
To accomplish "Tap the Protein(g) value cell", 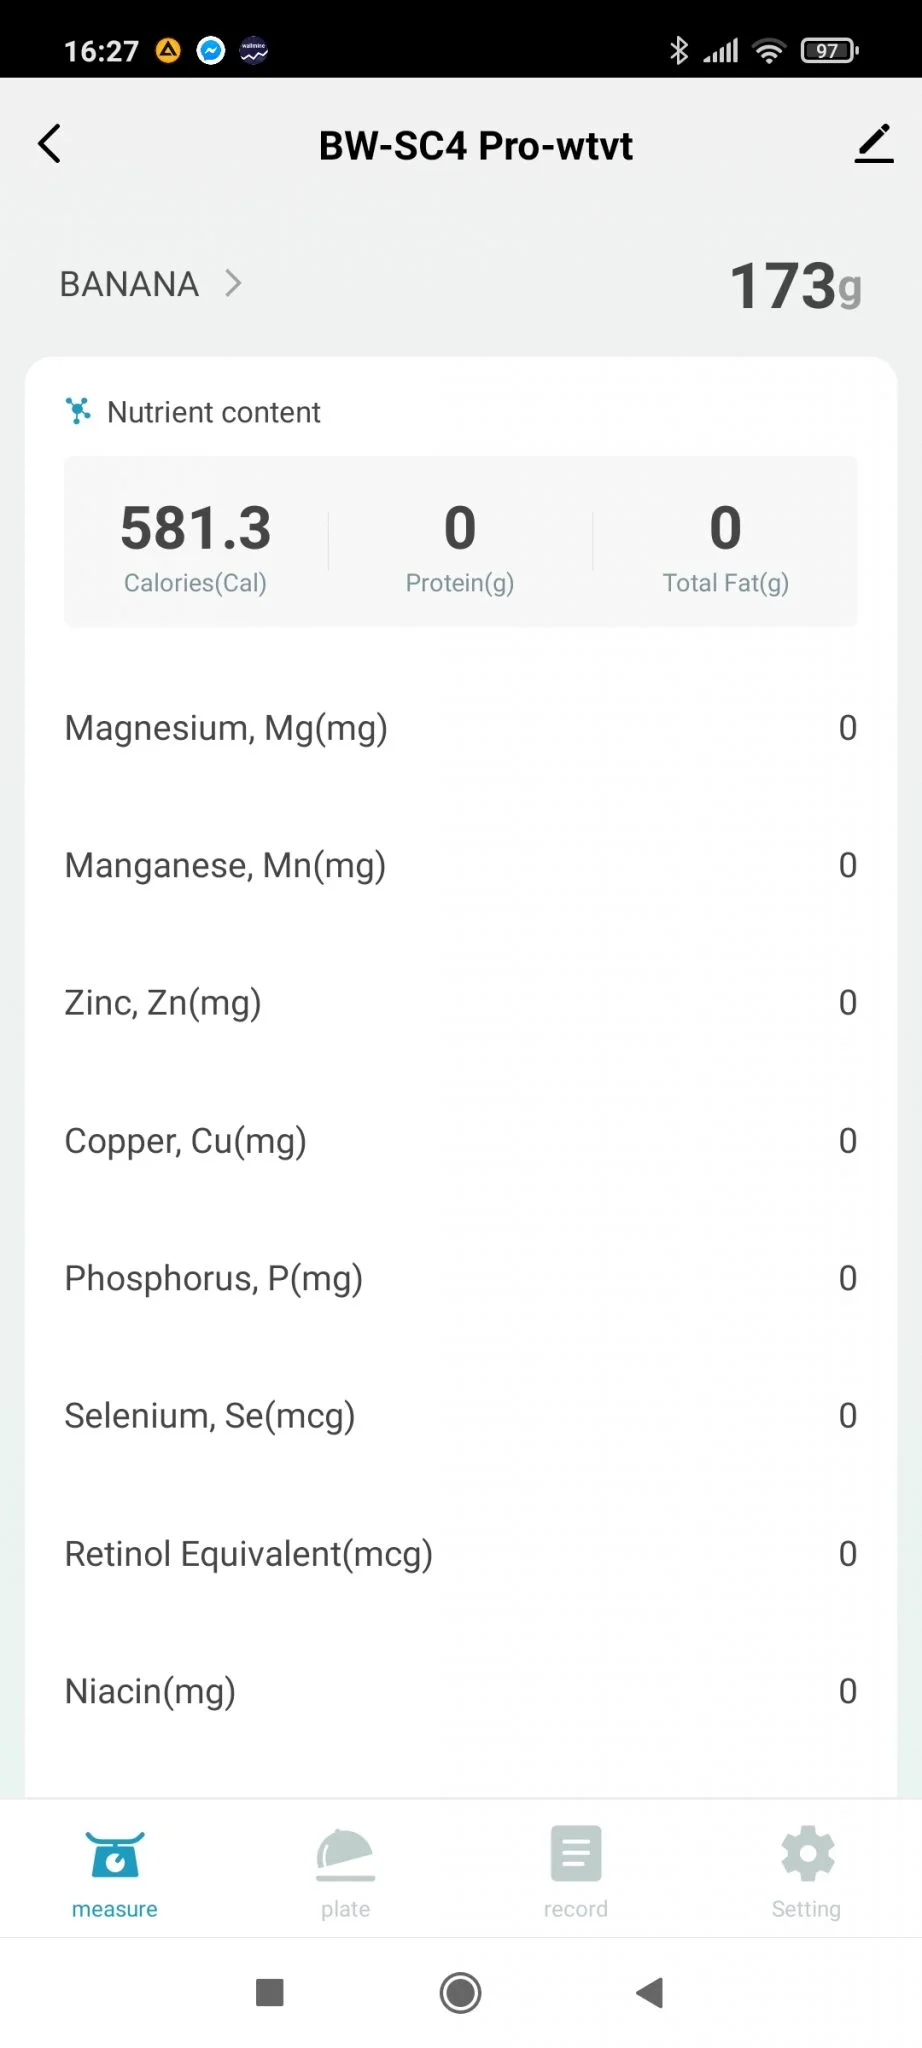I will [x=460, y=545].
